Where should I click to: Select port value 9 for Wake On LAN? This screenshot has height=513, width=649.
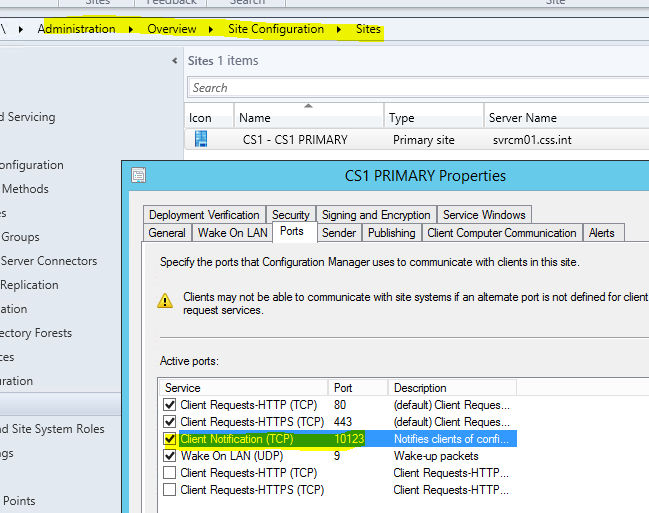tap(337, 455)
